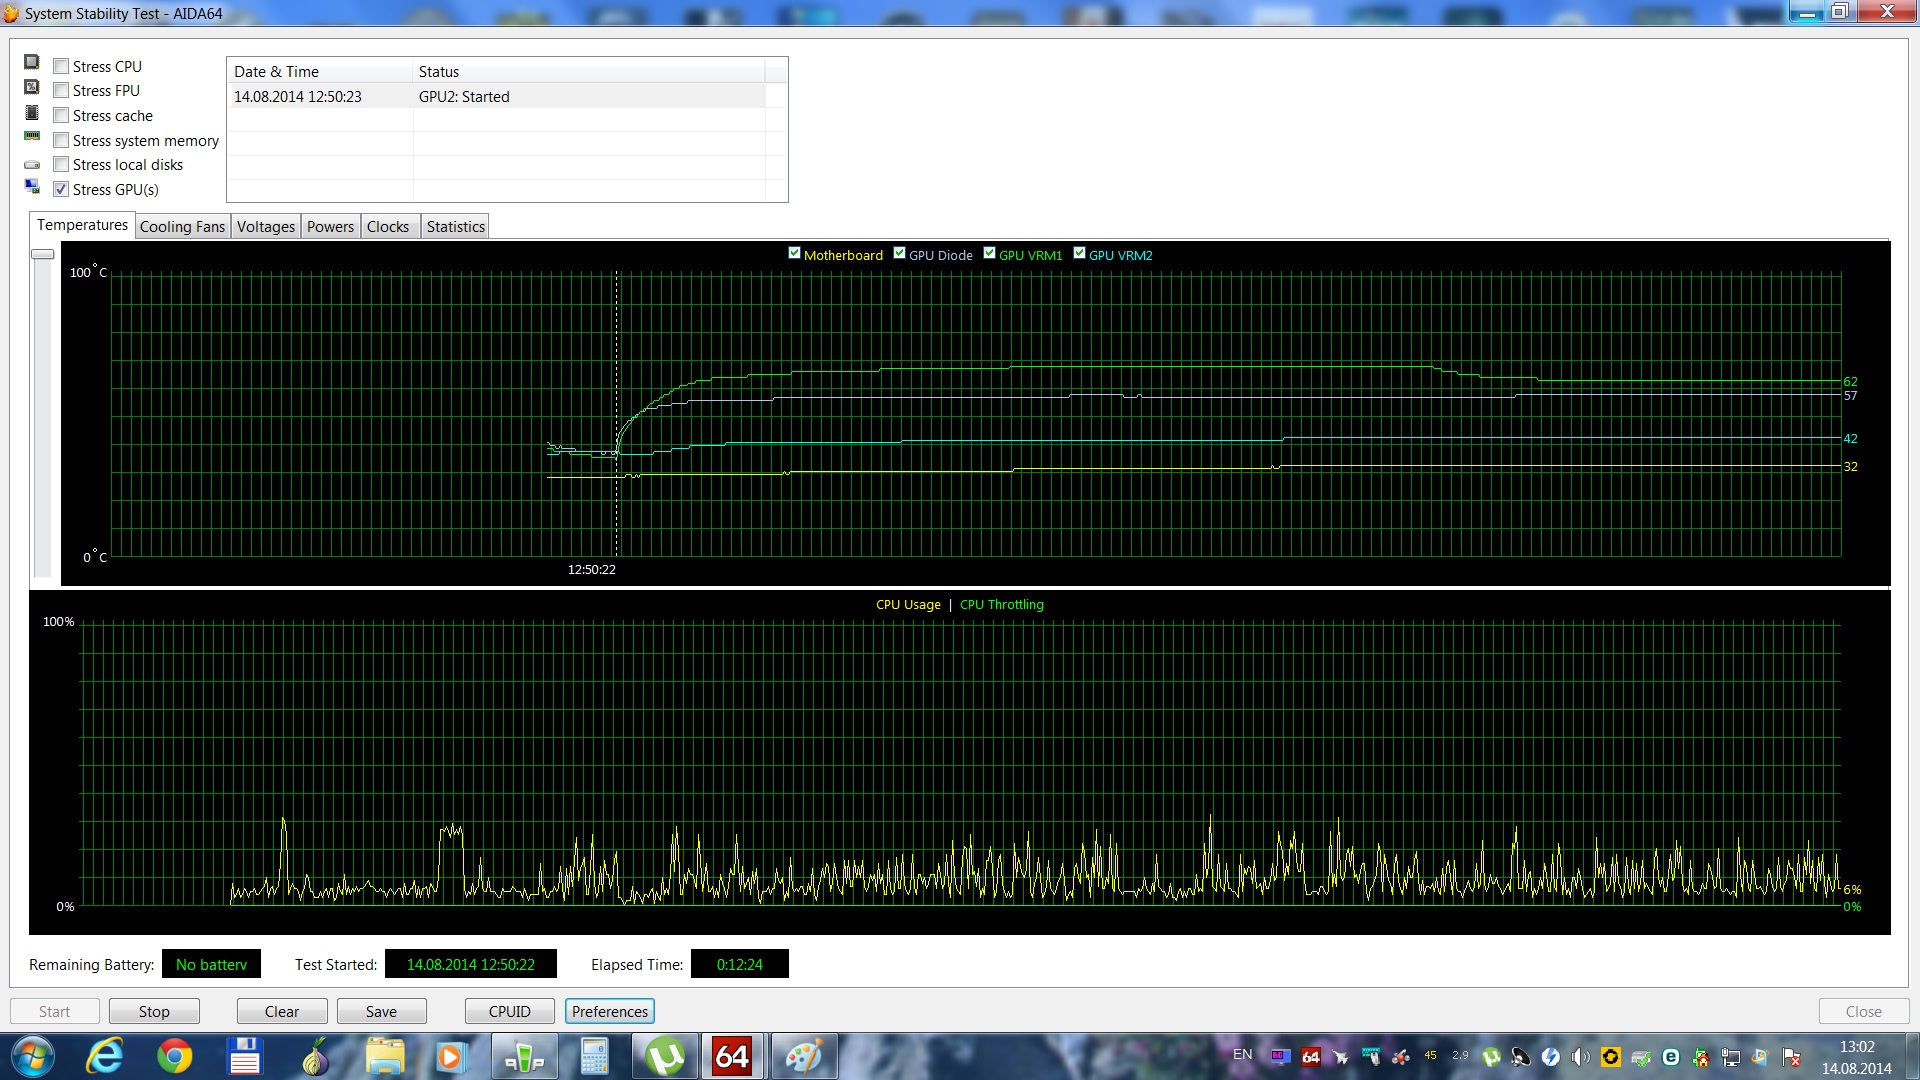Hide GPU VRM2 graph line checkbox
Image resolution: width=1920 pixels, height=1080 pixels.
pos(1080,253)
